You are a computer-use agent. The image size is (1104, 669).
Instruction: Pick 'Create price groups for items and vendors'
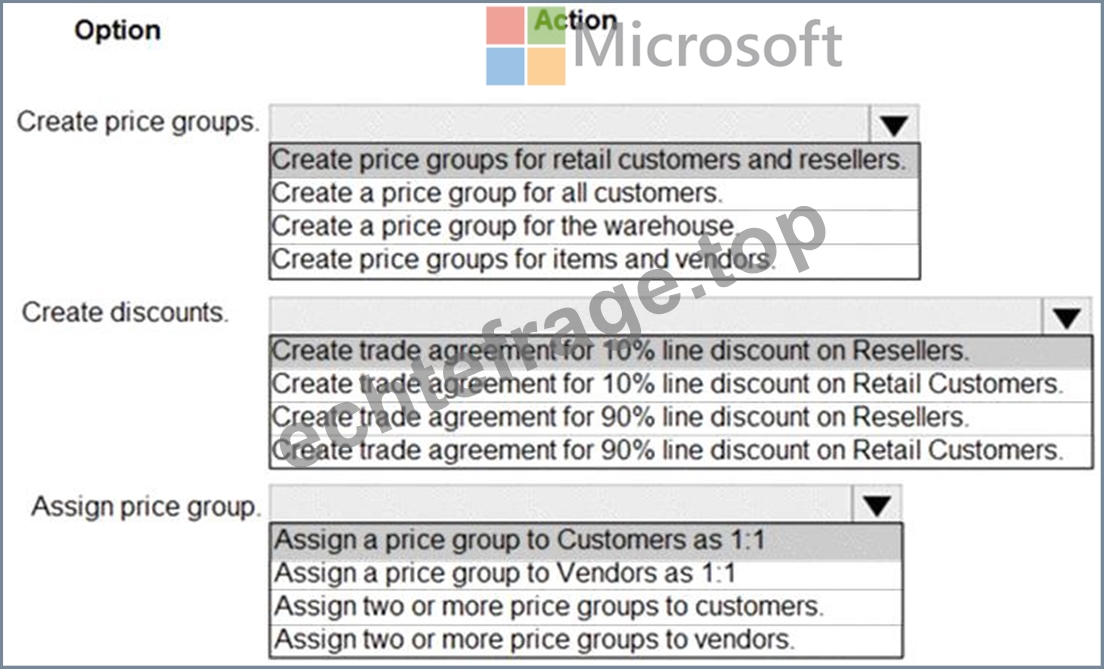594,260
